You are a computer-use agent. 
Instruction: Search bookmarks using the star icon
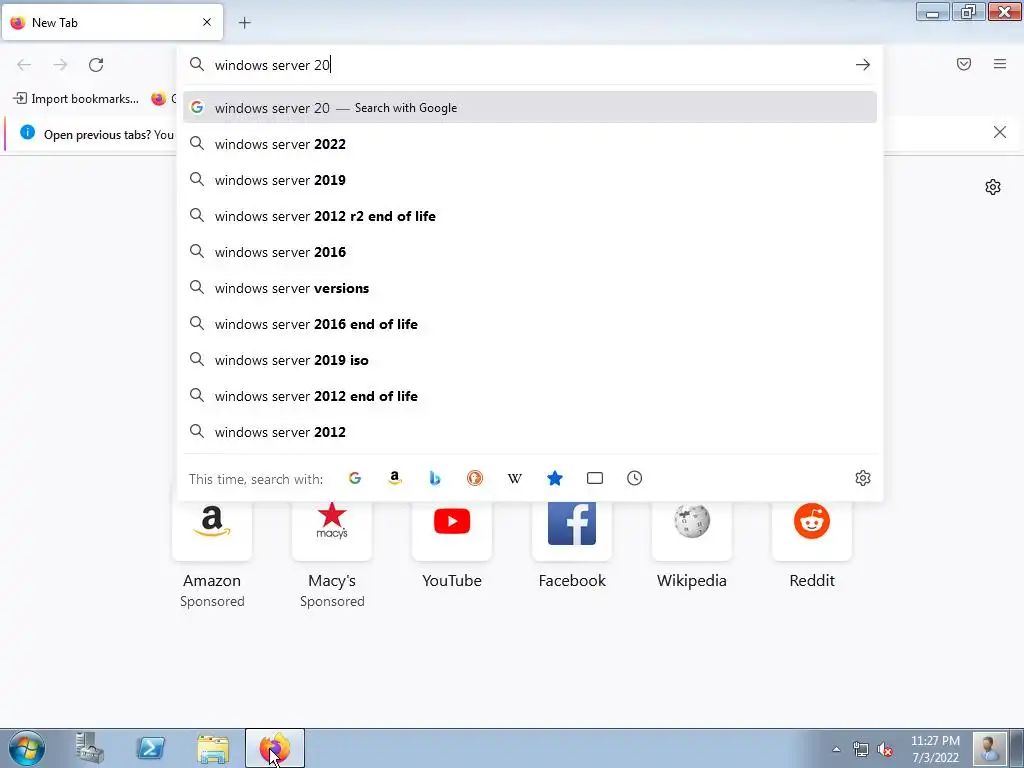pyautogui.click(x=554, y=478)
